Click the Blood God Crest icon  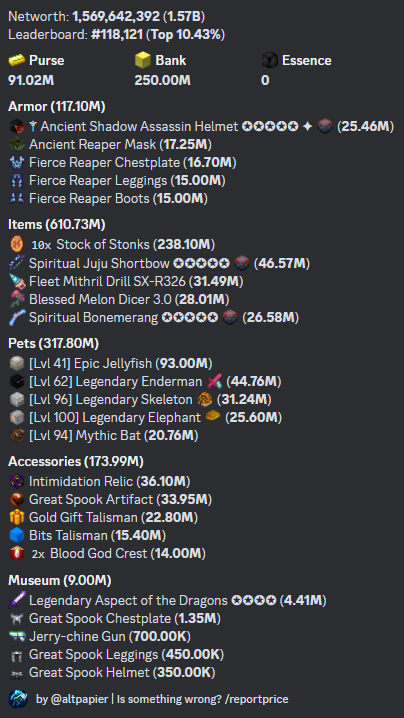coord(16,554)
